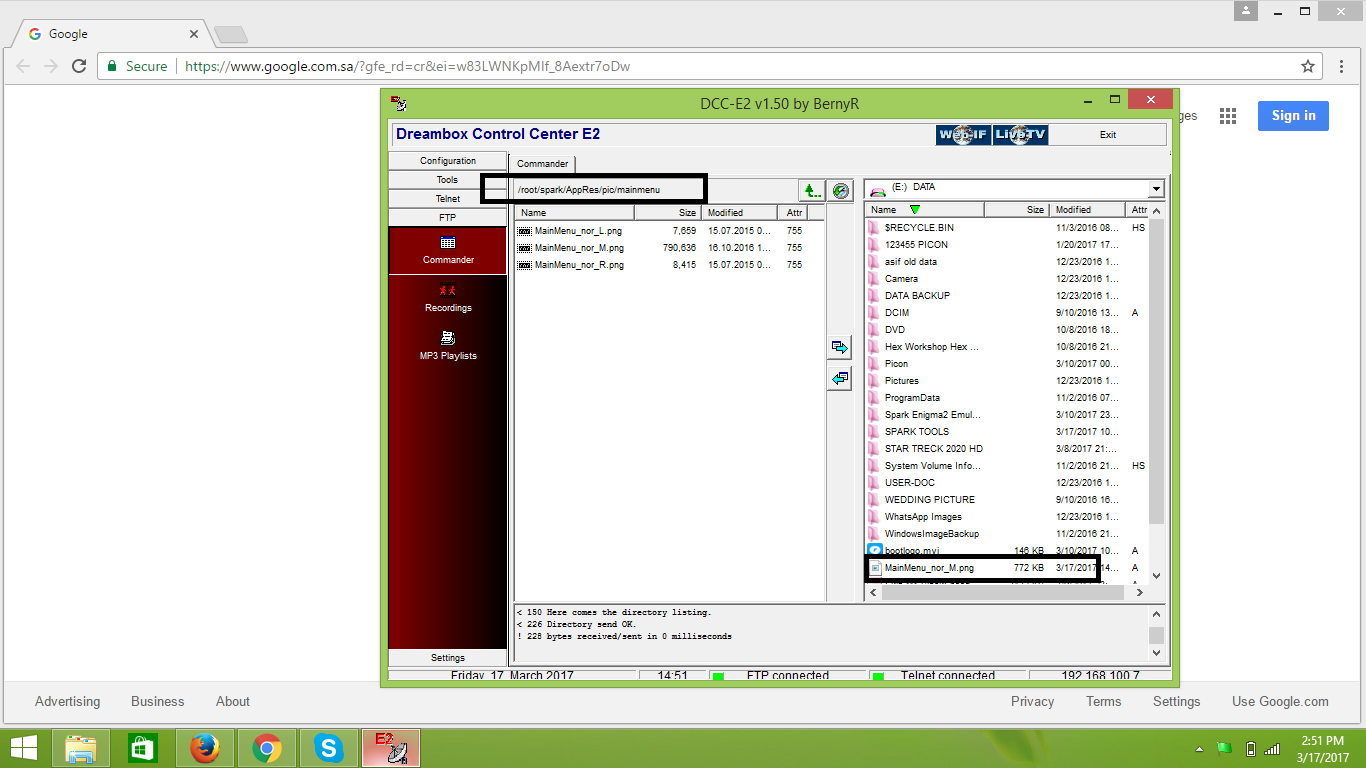Click the Google Sign in button
1366x768 pixels.
click(1293, 116)
